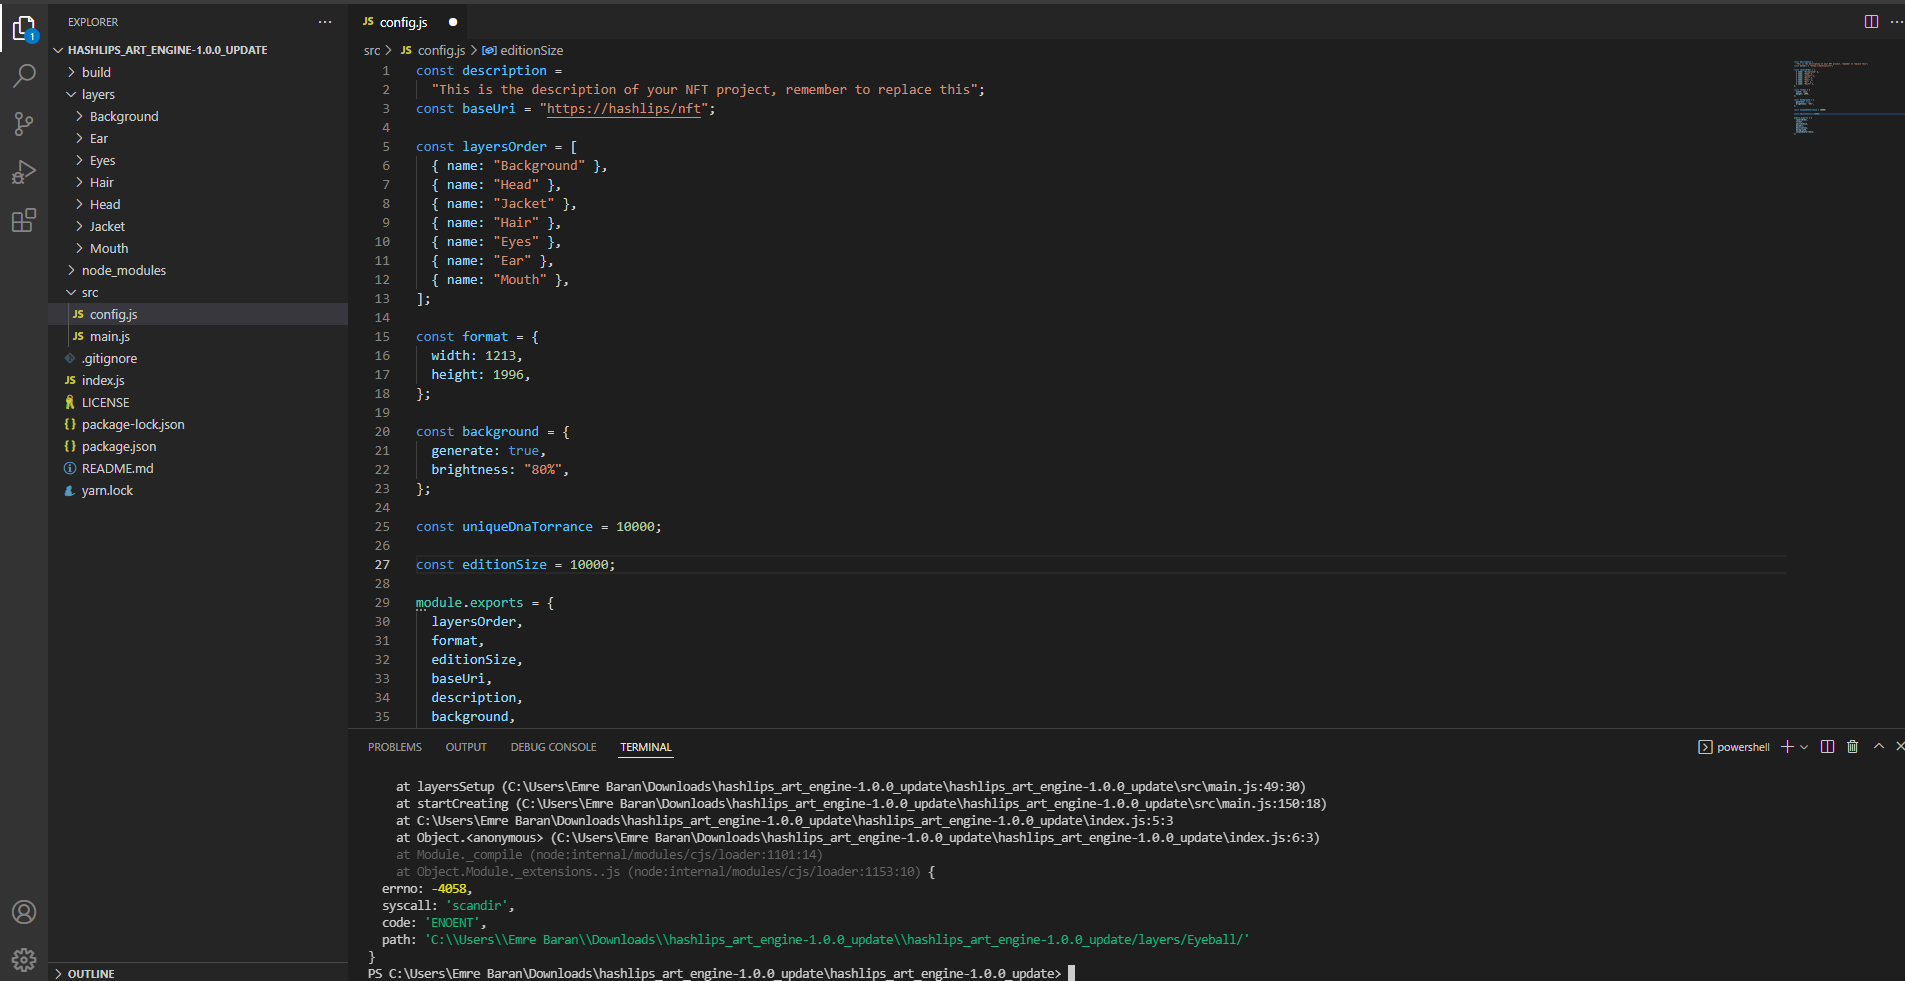Split the editor to the right
The height and width of the screenshot is (981, 1905).
[1871, 22]
